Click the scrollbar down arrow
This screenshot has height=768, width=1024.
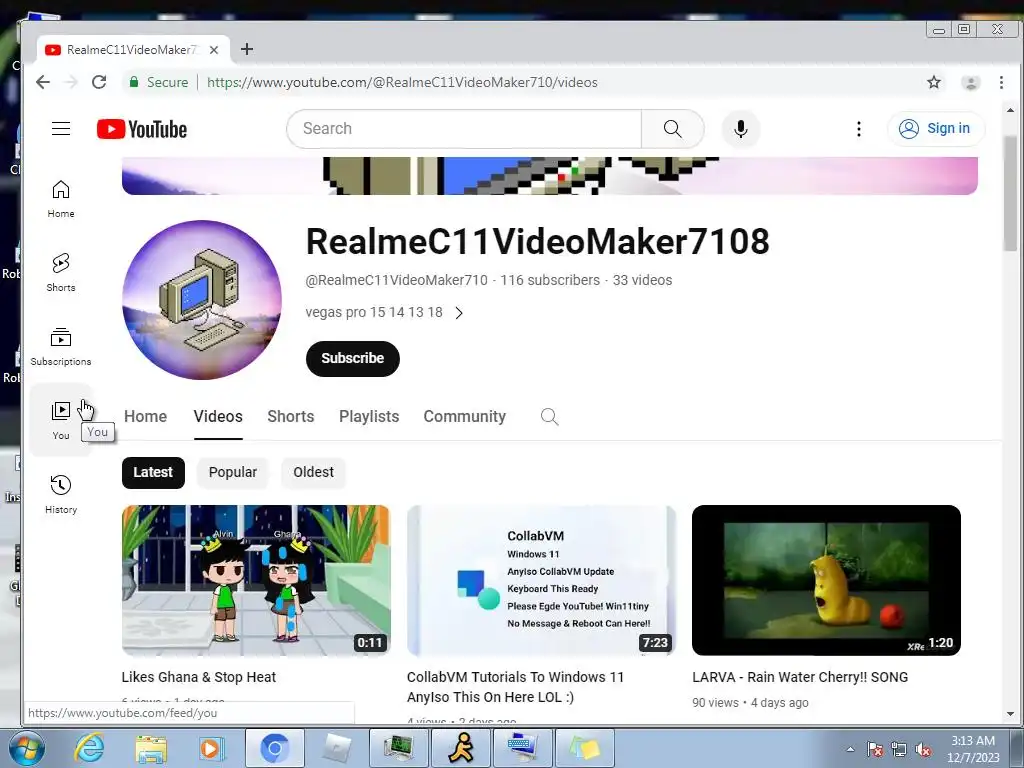click(x=1010, y=714)
